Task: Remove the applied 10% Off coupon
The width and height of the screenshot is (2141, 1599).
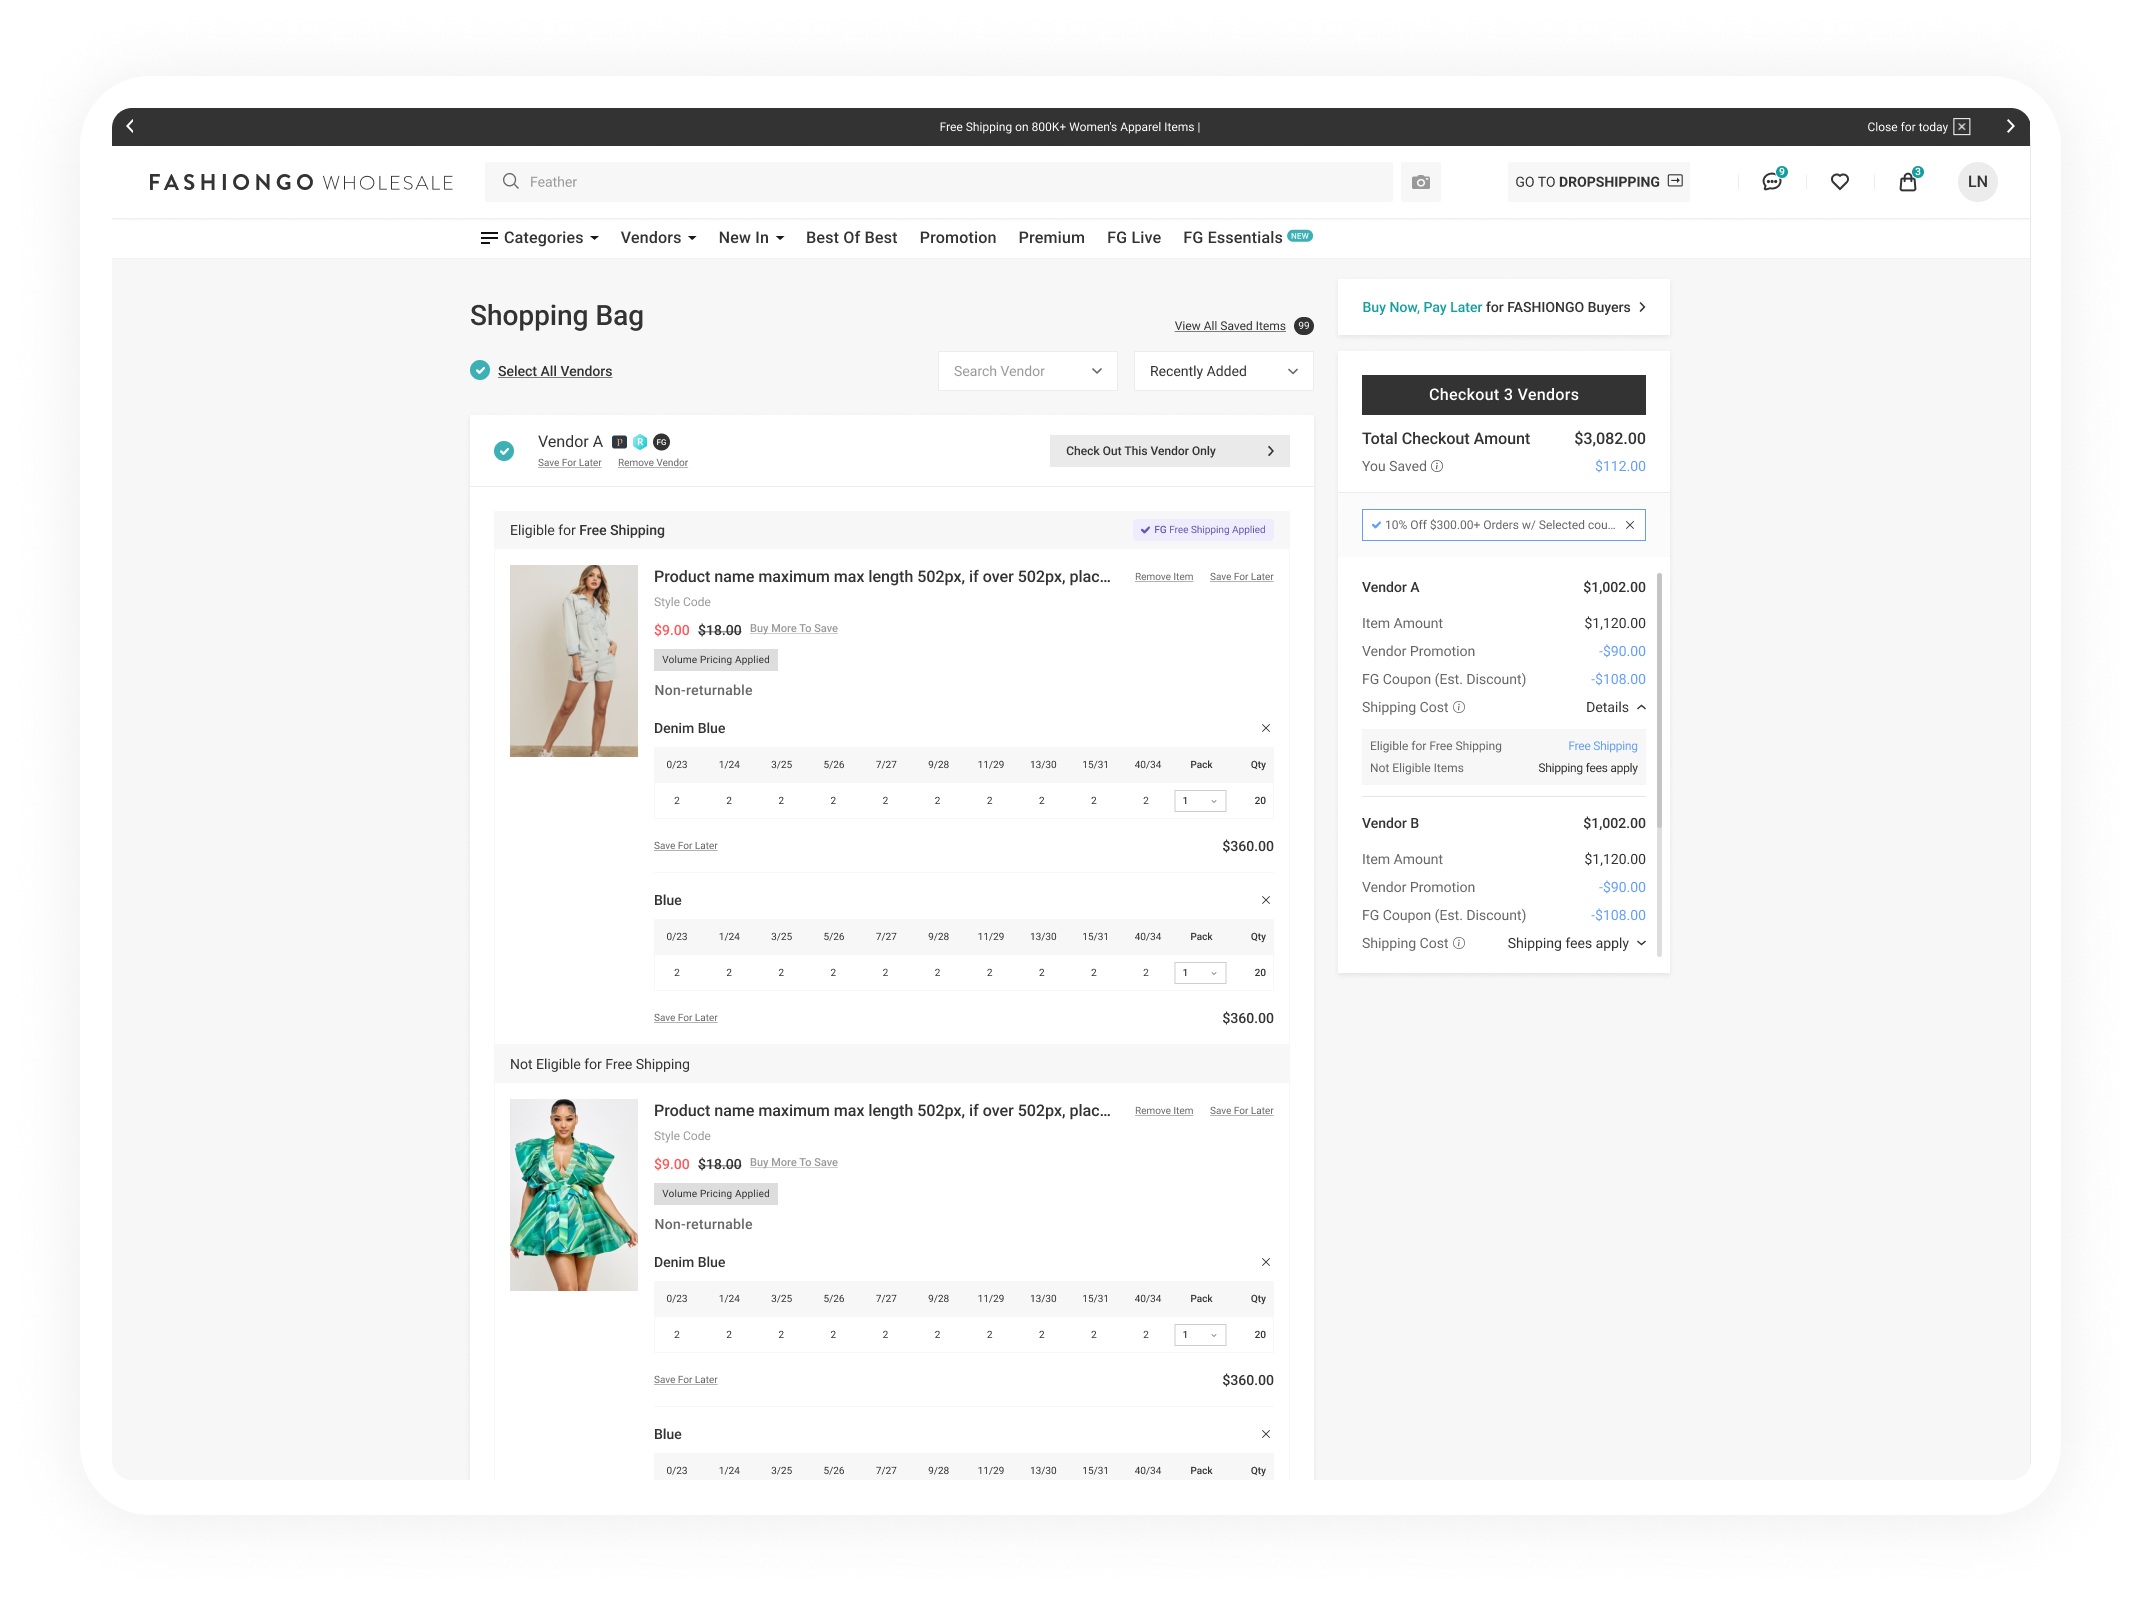Action: coord(1629,525)
